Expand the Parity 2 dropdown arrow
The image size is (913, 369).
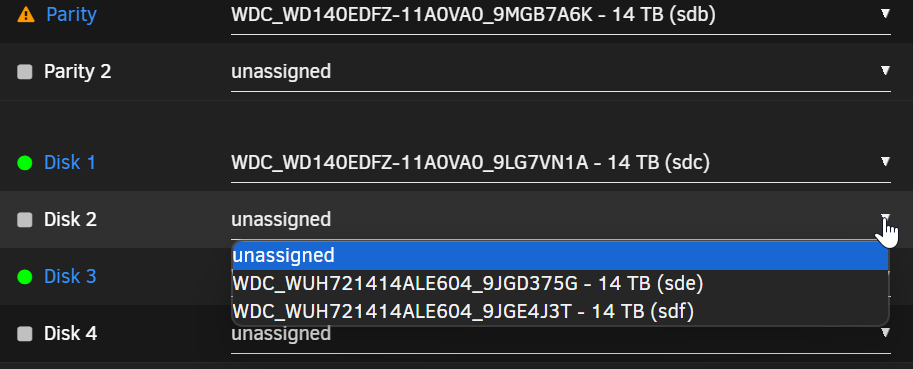tap(885, 70)
